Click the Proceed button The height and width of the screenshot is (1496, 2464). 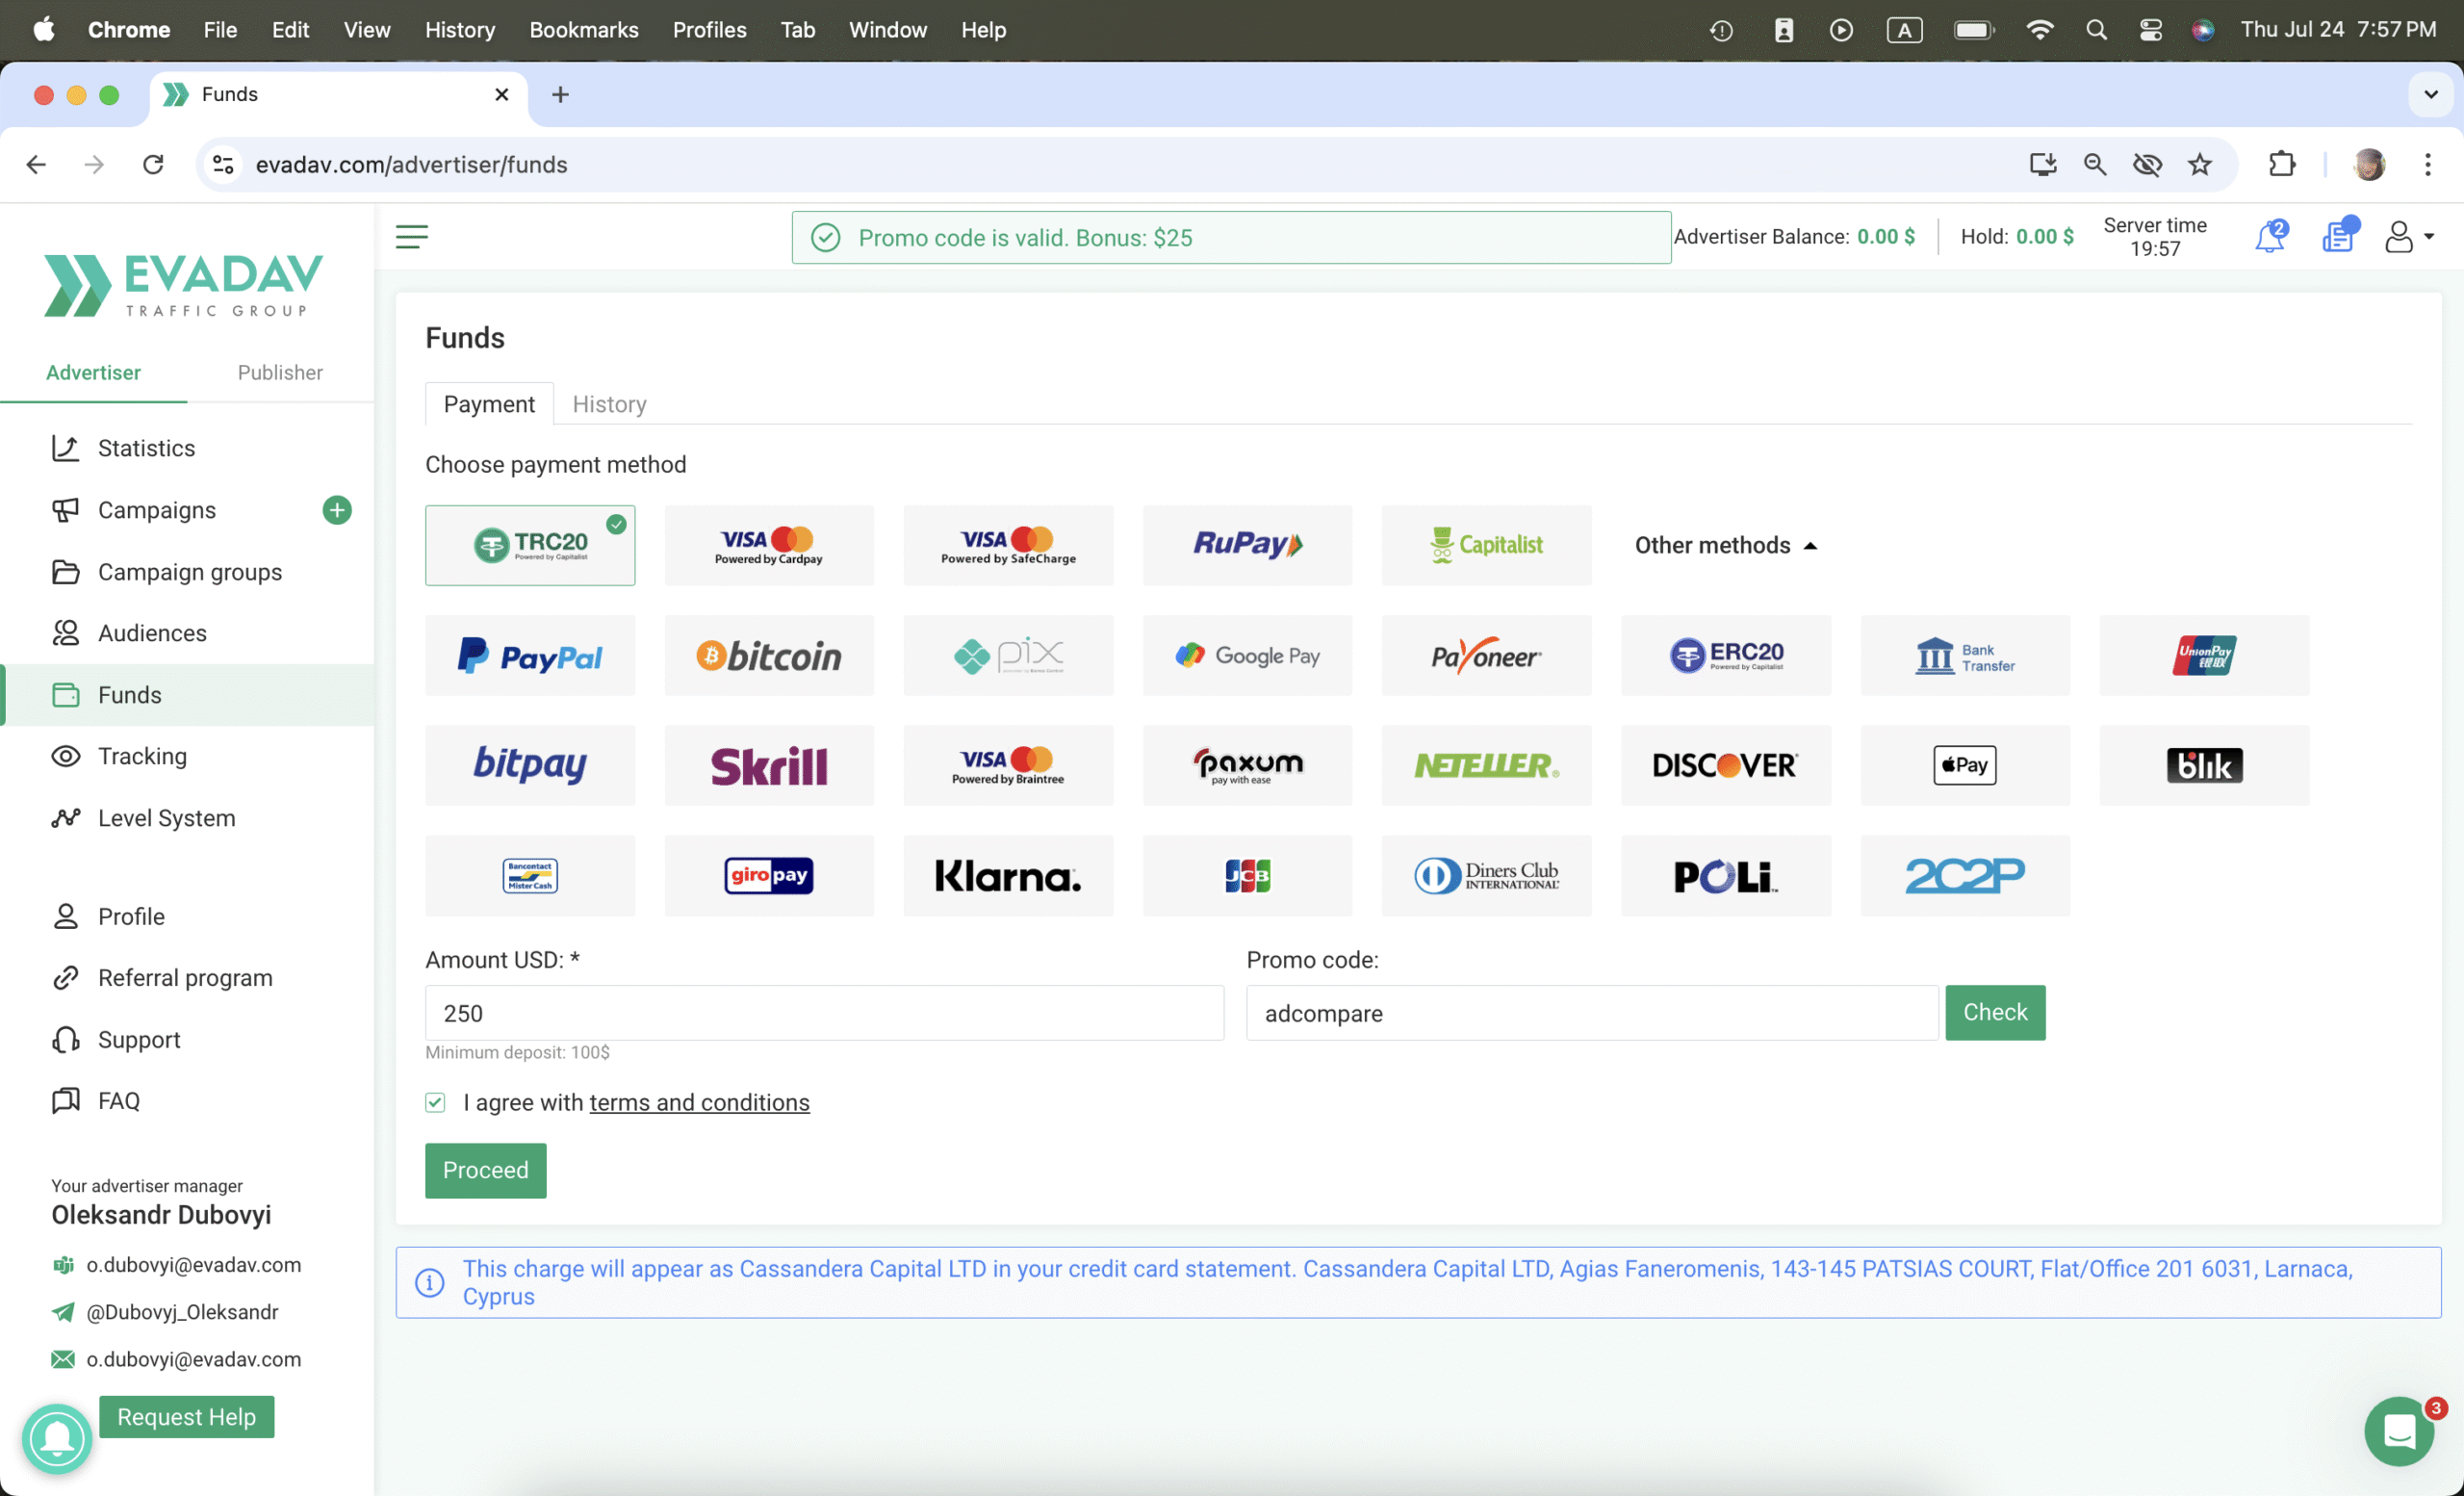coord(485,1170)
